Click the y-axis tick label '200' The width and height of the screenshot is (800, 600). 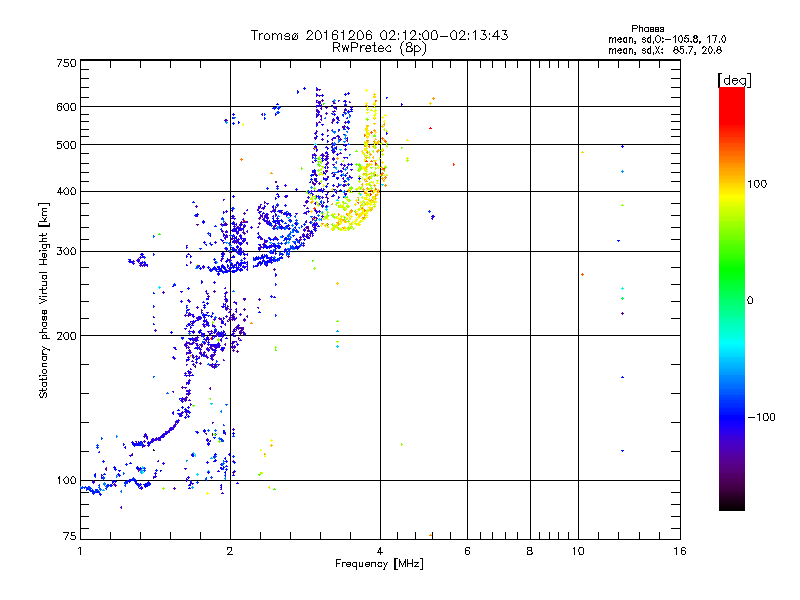coord(66,336)
